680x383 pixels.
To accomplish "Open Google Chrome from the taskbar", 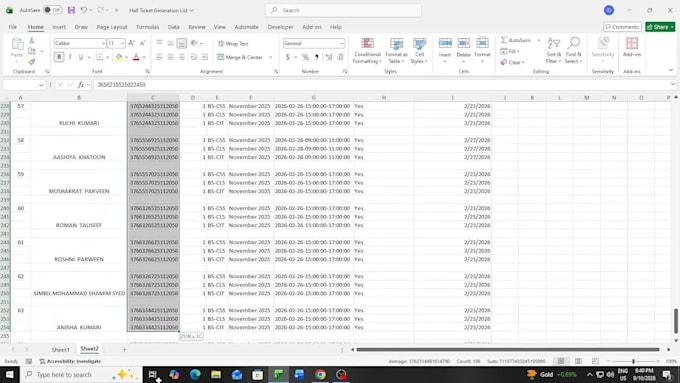I will click(320, 374).
